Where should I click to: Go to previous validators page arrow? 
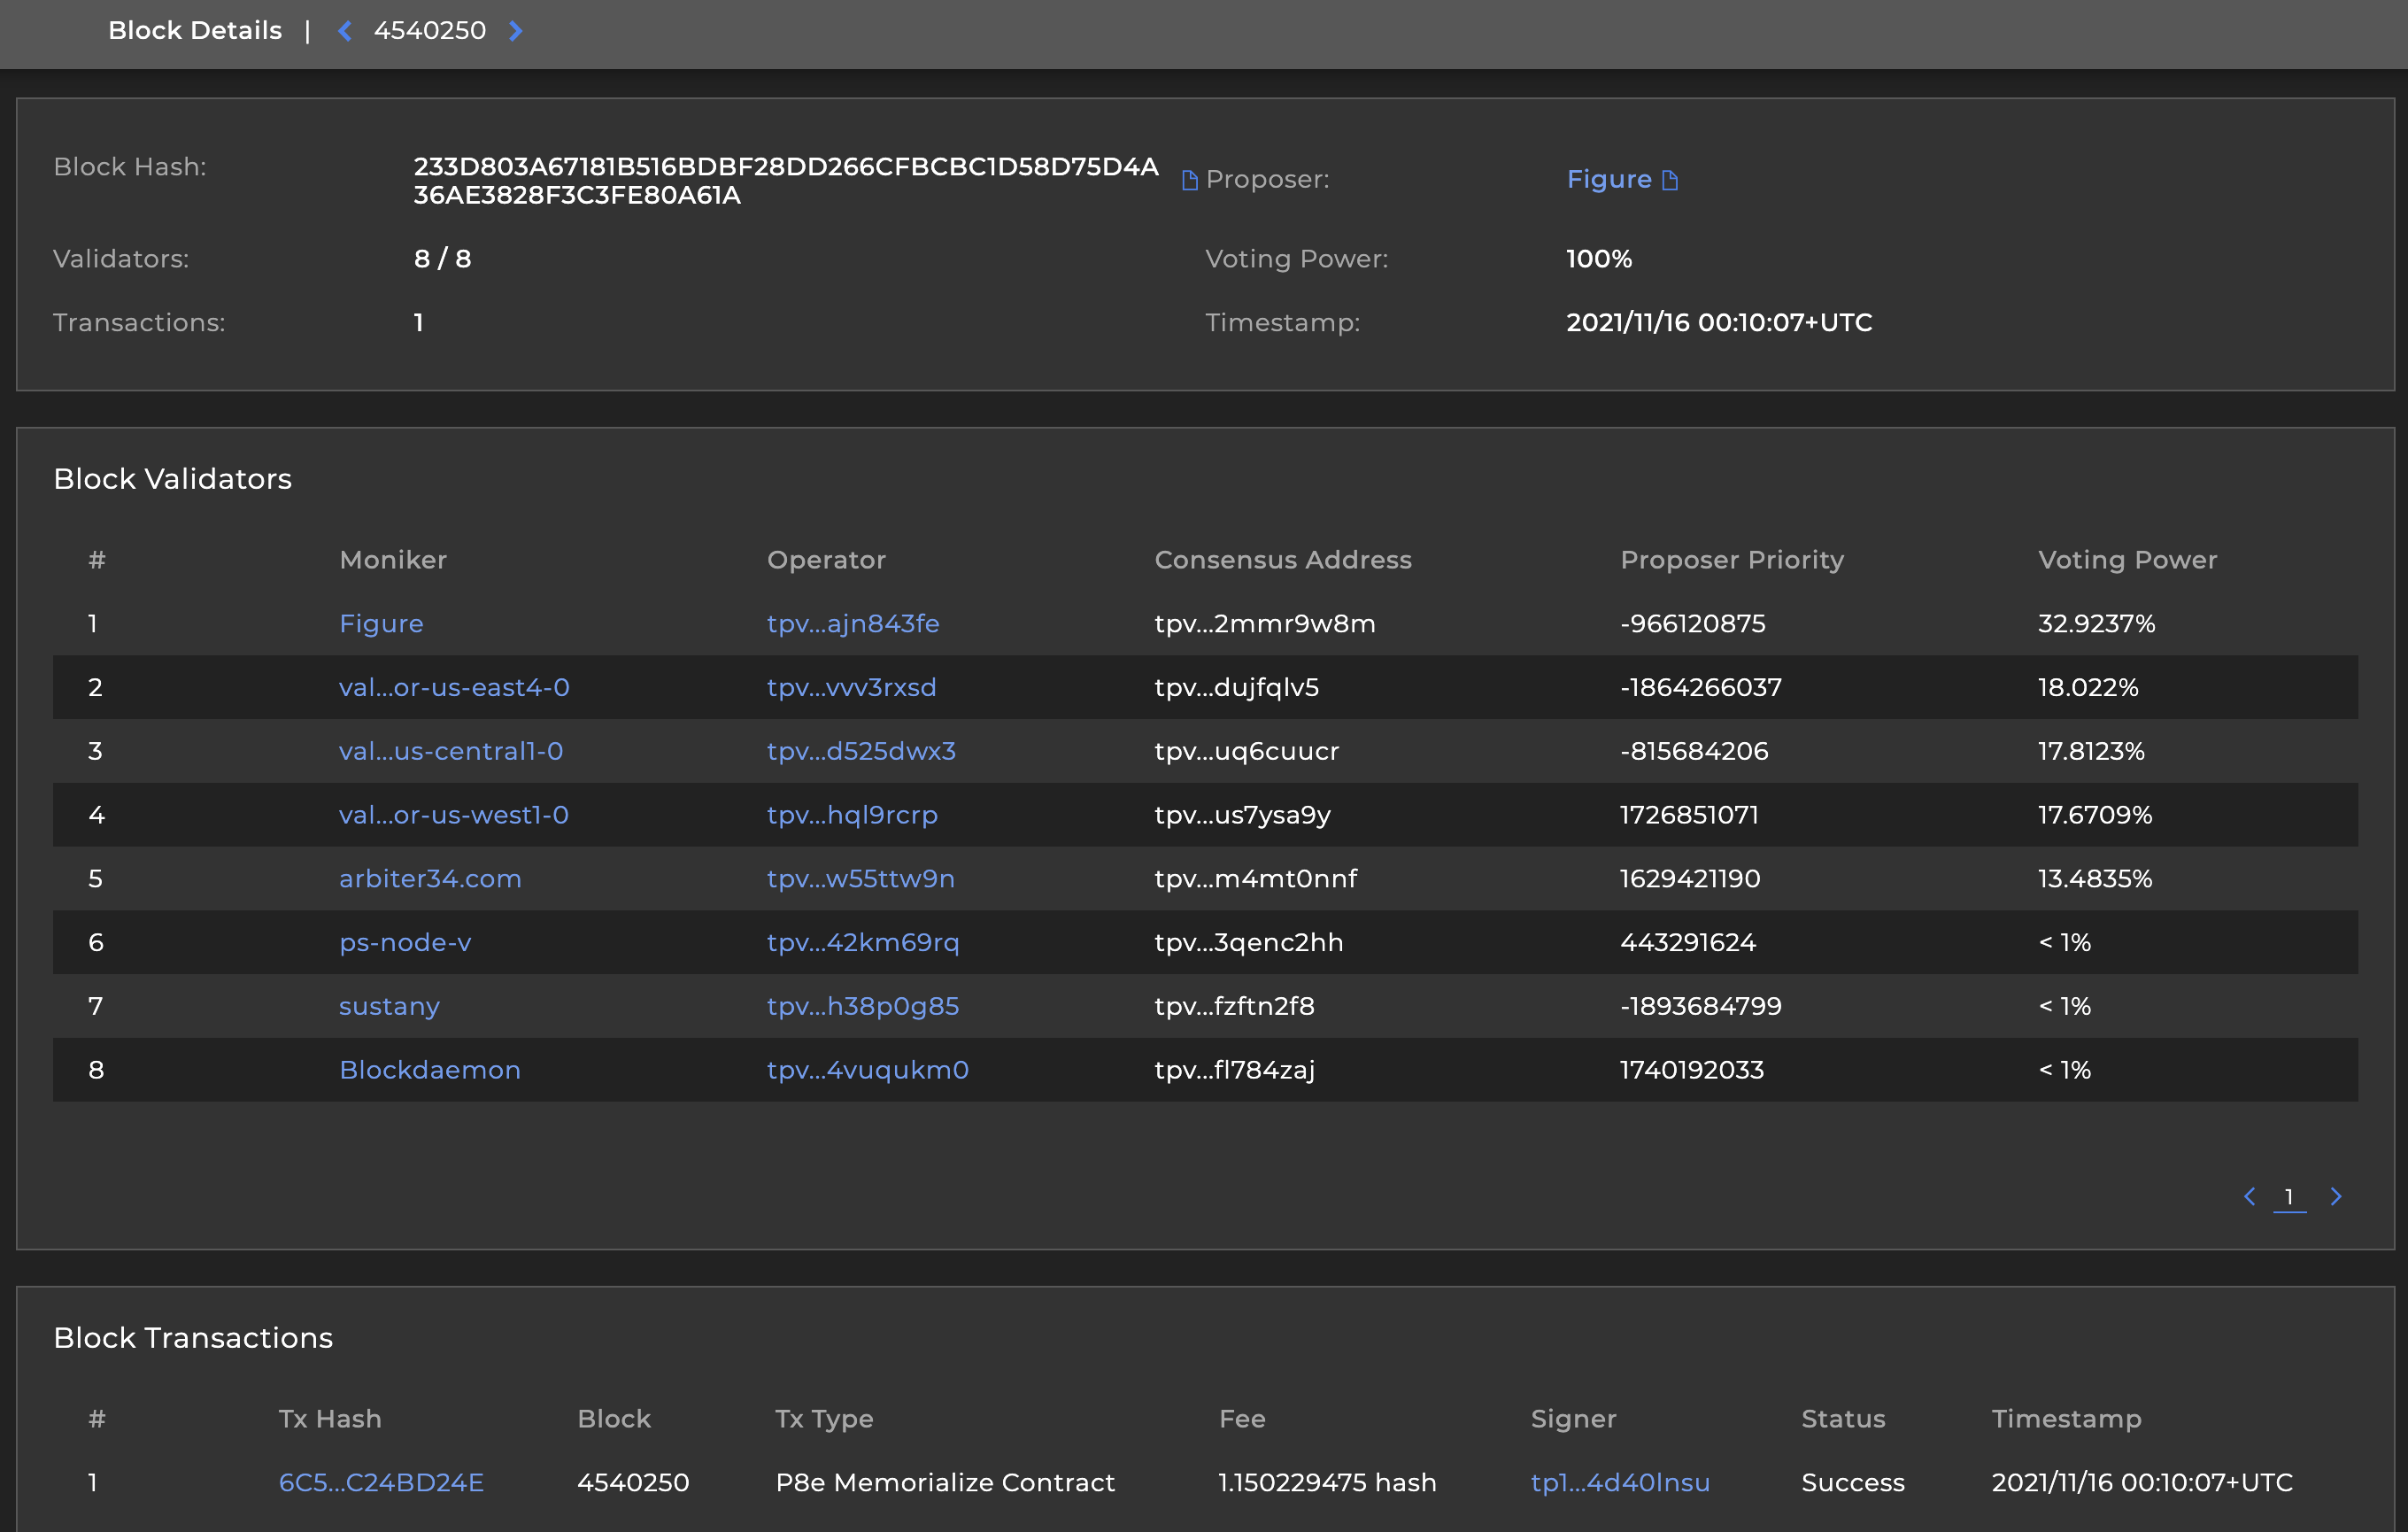pos(2249,1196)
